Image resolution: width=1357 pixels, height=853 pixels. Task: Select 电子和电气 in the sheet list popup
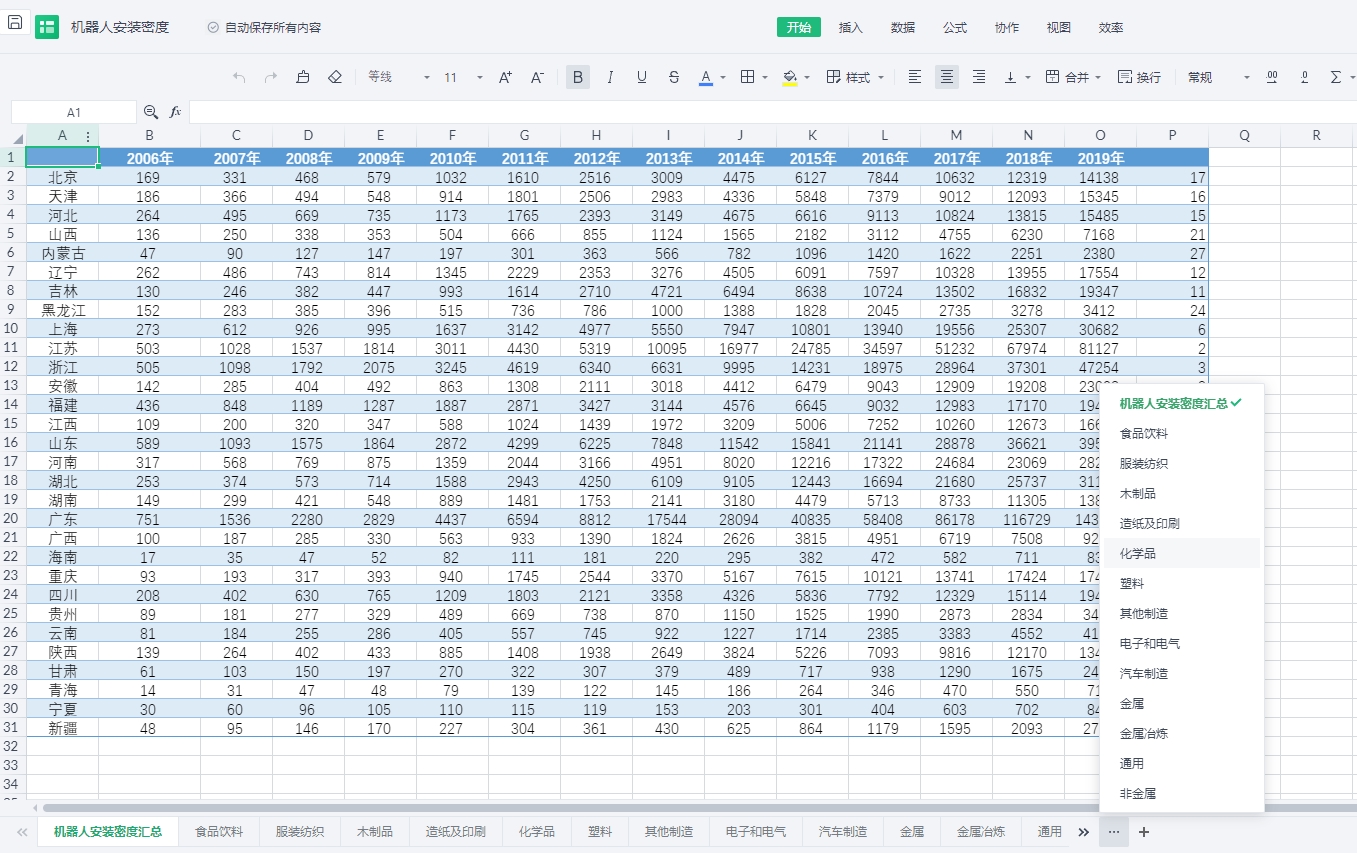[1181, 643]
